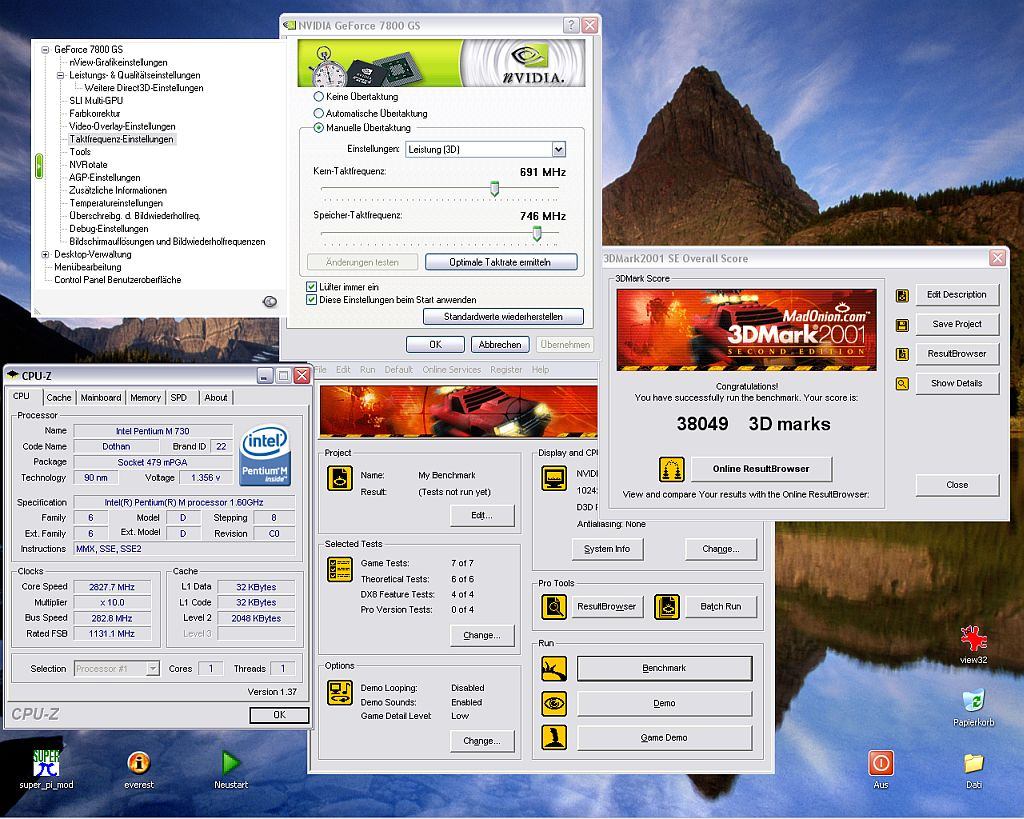
Task: Select Taktfrequenz-Einstellungen in the tree
Action: pyautogui.click(x=121, y=139)
